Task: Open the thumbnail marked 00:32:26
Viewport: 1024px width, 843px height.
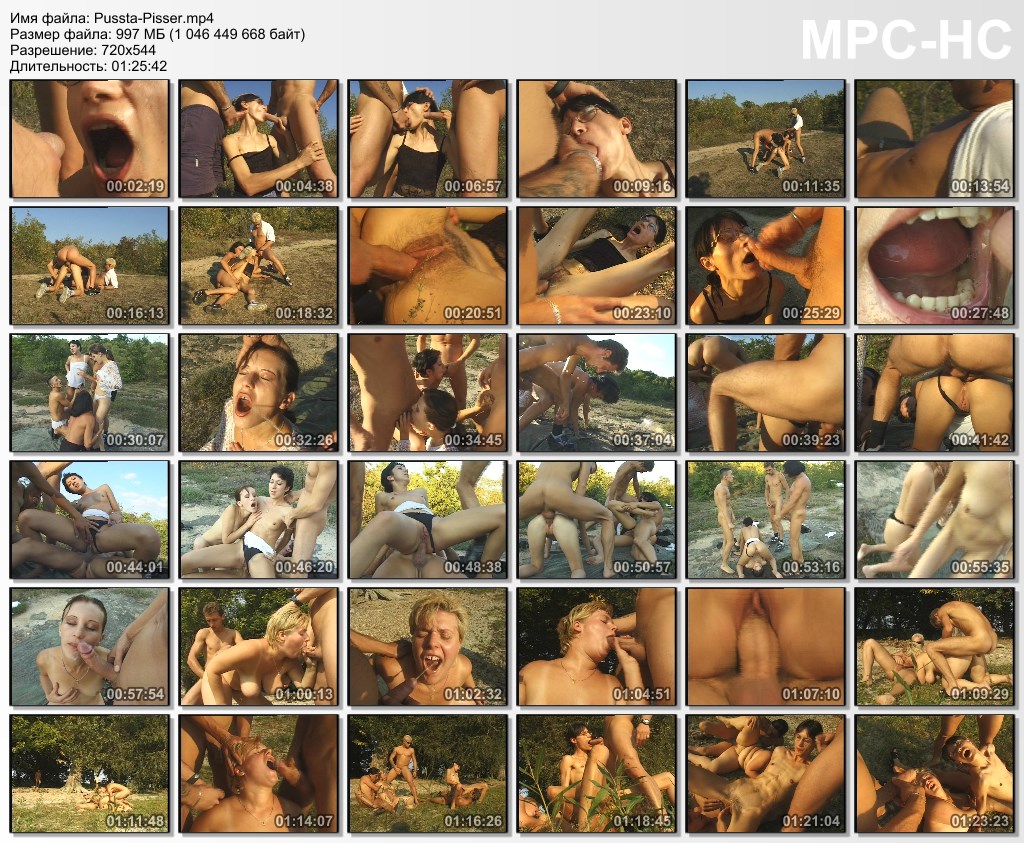Action: [x=259, y=392]
